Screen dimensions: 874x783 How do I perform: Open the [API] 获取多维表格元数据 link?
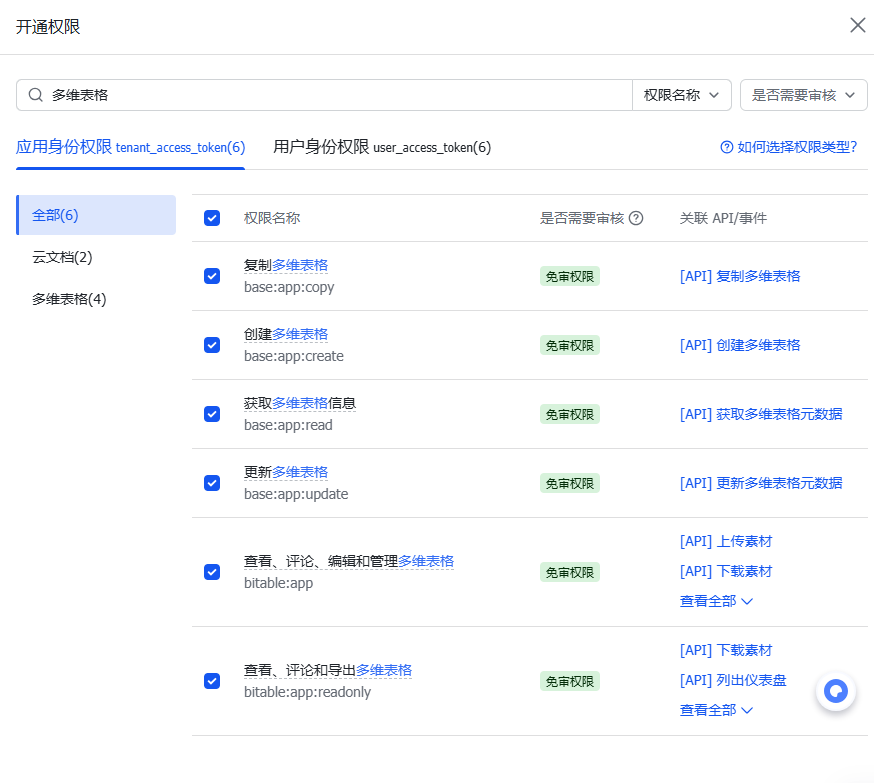pos(760,414)
